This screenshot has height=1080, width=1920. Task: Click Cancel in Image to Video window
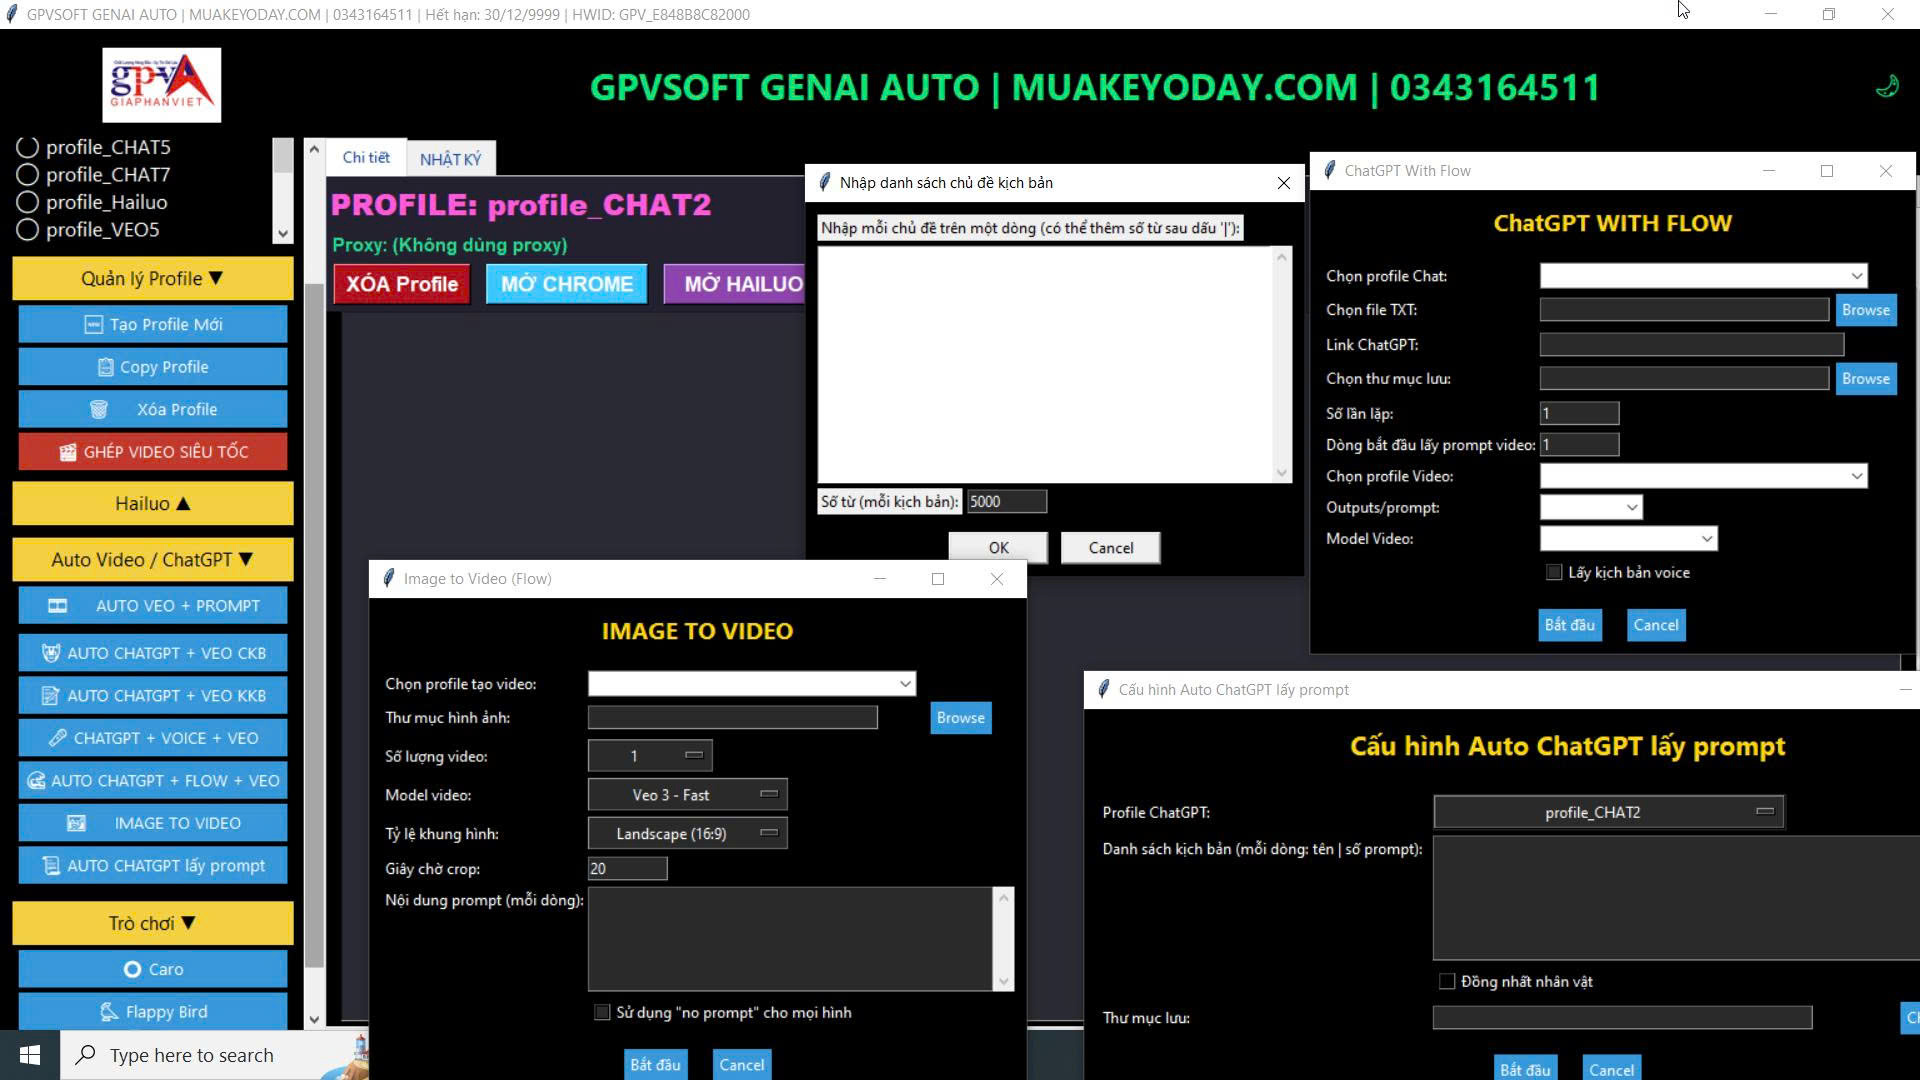[742, 1065]
